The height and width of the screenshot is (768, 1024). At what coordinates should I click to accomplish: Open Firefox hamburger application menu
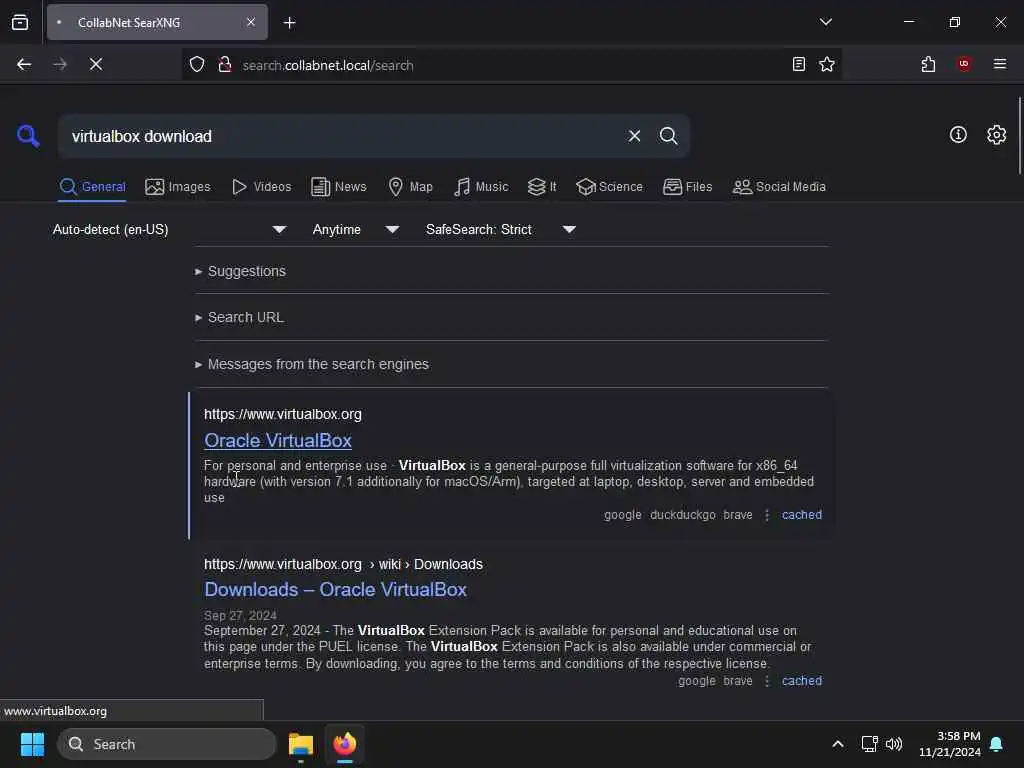tap(1000, 64)
